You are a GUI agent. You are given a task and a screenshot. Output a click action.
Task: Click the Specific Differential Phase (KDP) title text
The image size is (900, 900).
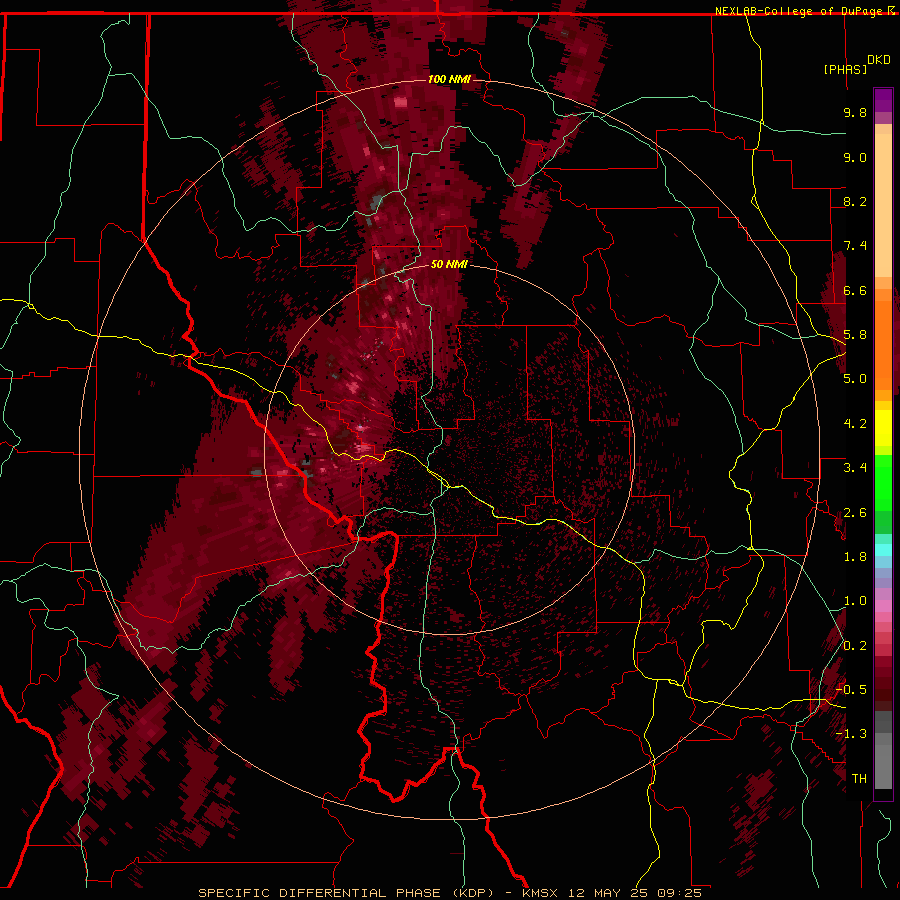tap(346, 893)
